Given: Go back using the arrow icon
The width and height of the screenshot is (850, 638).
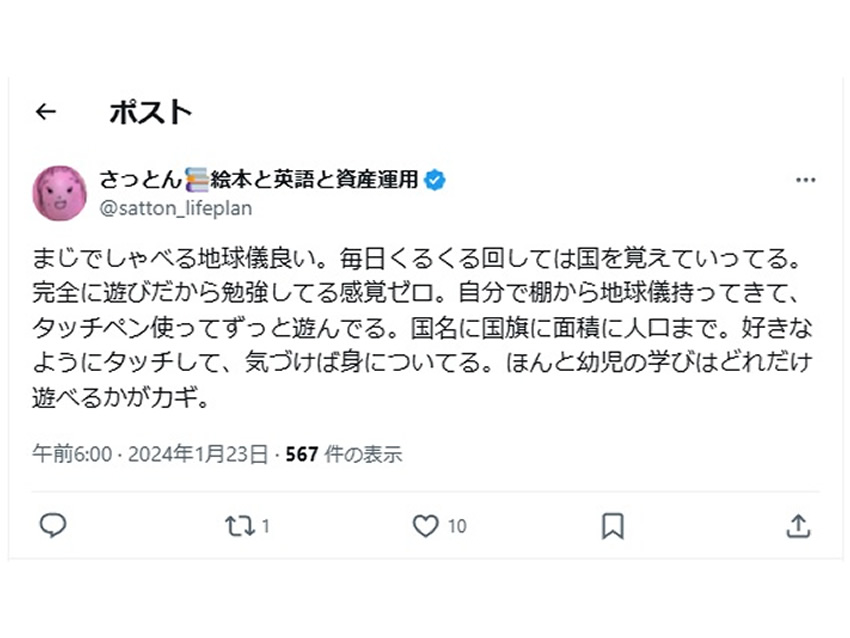Looking at the screenshot, I should coord(44,112).
